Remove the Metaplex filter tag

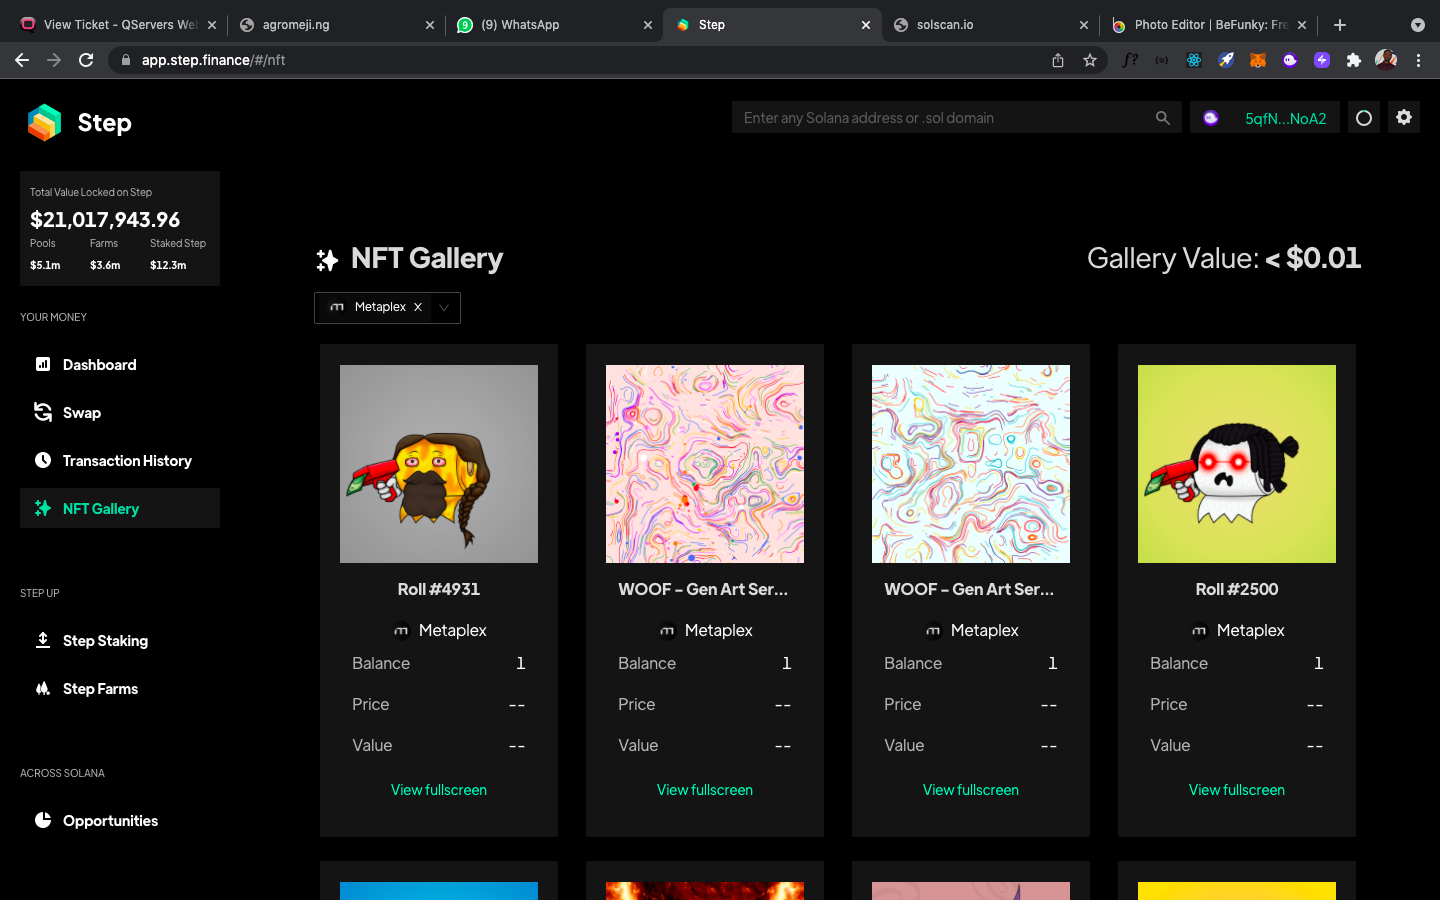coord(418,307)
